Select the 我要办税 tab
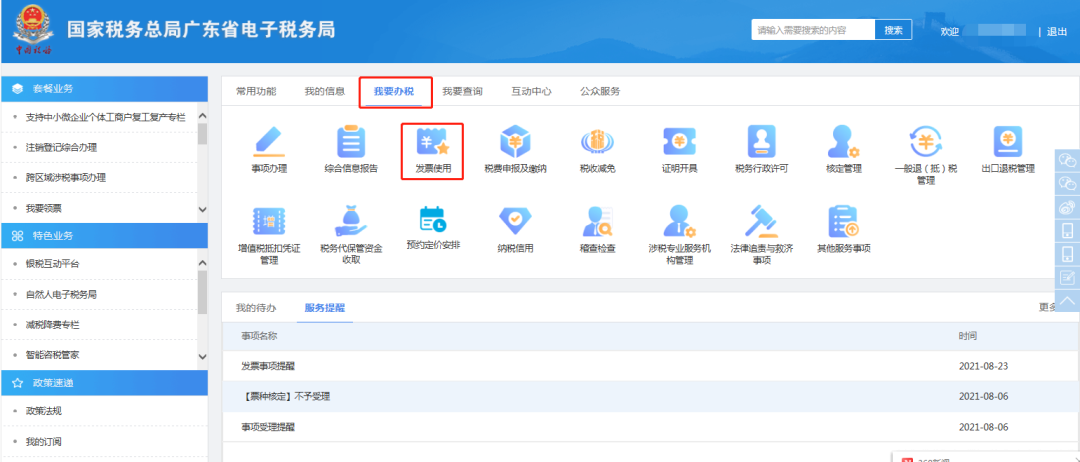This screenshot has width=1080, height=462. point(394,91)
